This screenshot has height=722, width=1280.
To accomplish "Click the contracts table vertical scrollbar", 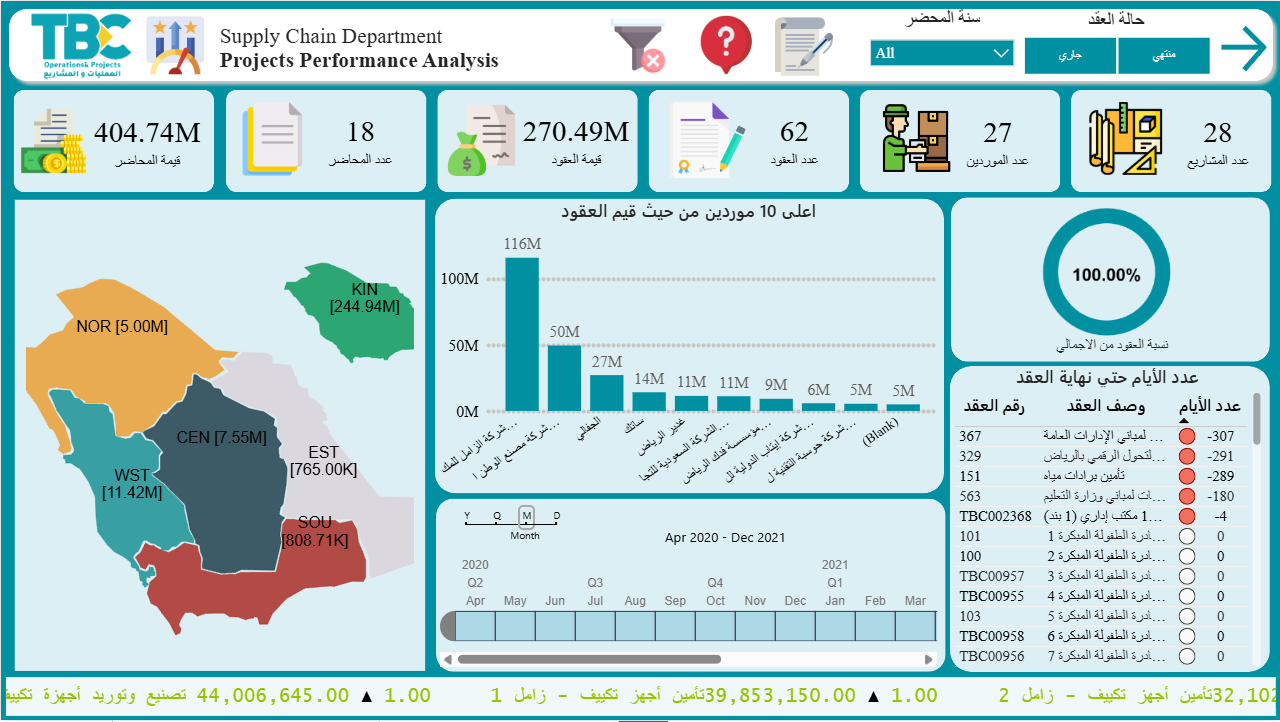I will coord(1257,419).
